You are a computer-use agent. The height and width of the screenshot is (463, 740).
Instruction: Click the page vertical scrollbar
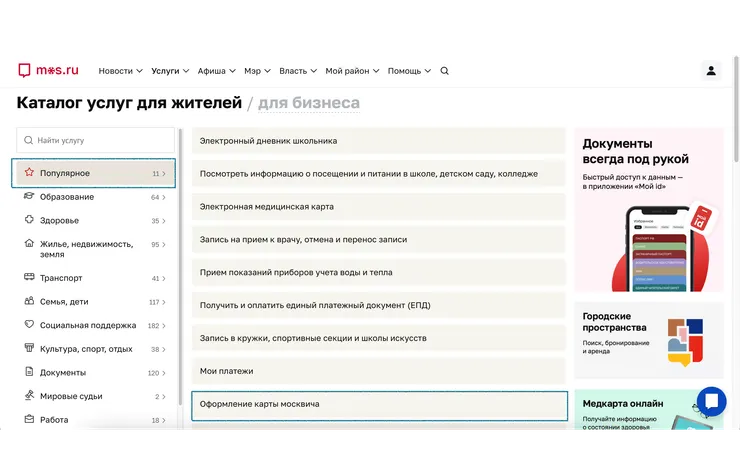pyautogui.click(x=736, y=109)
